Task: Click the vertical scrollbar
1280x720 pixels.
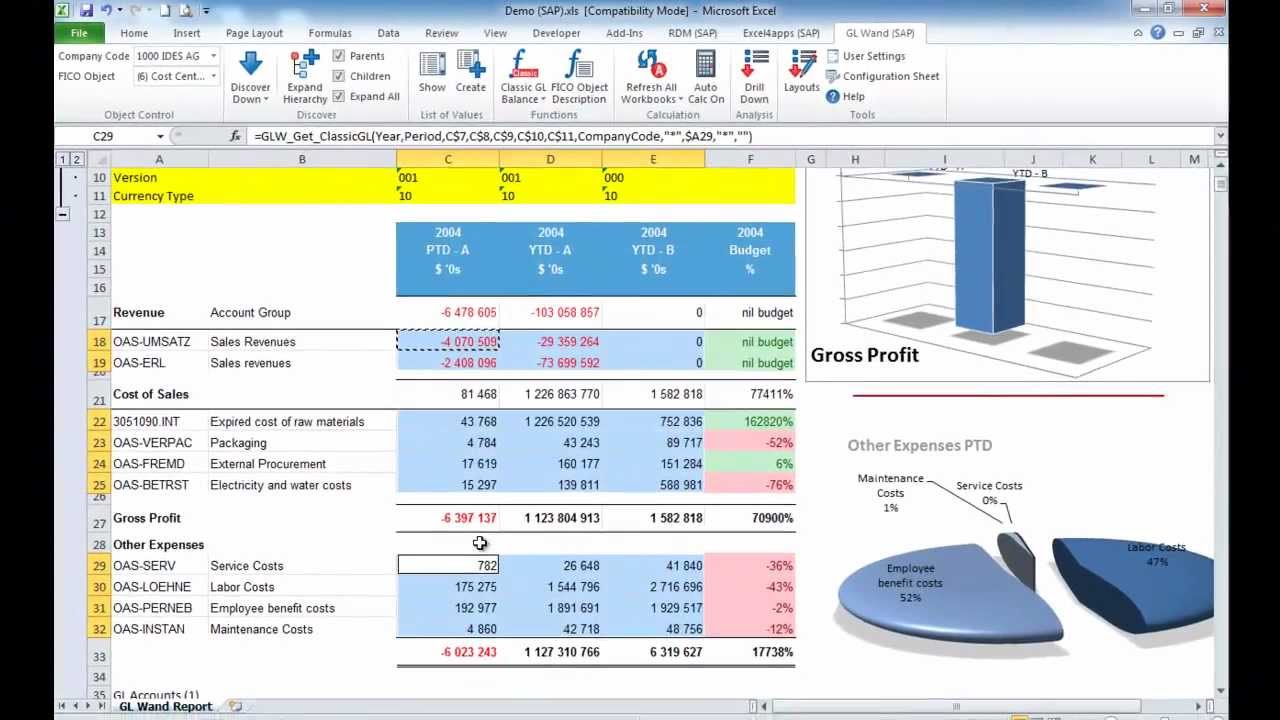Action: (x=1221, y=430)
